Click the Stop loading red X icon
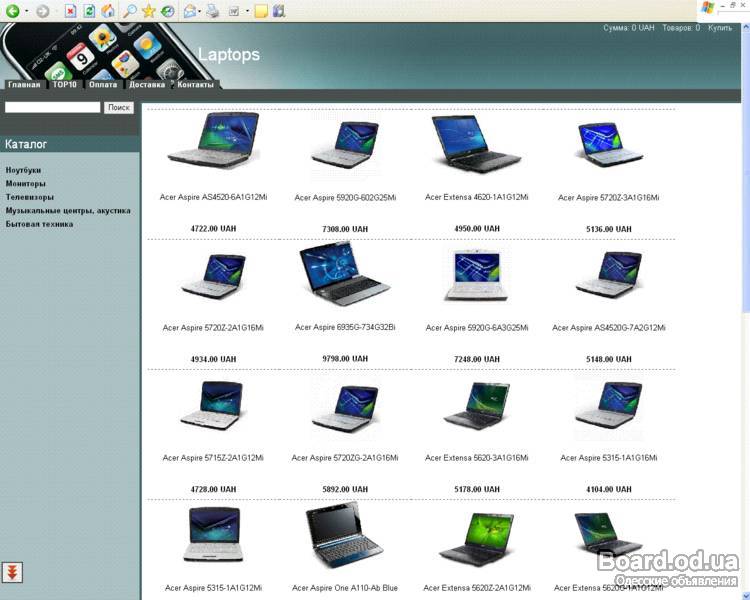The image size is (750, 600). click(x=70, y=11)
